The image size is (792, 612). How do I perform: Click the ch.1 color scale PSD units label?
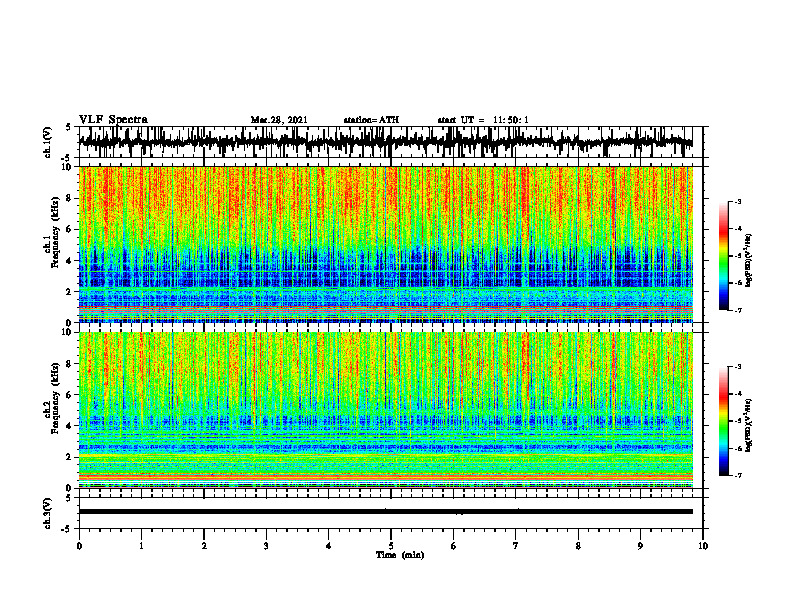click(749, 261)
